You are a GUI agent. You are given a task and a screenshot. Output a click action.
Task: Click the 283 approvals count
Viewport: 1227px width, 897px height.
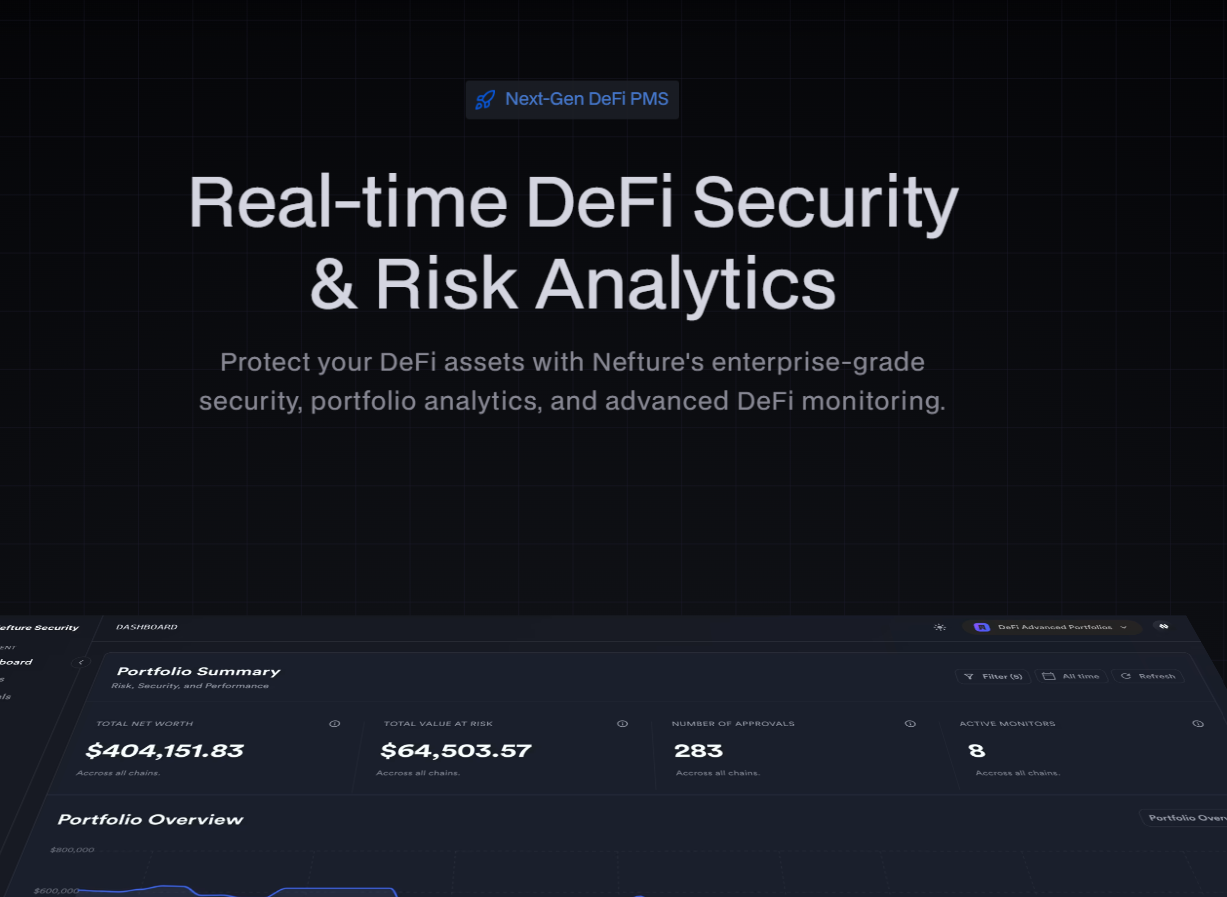[x=698, y=750]
